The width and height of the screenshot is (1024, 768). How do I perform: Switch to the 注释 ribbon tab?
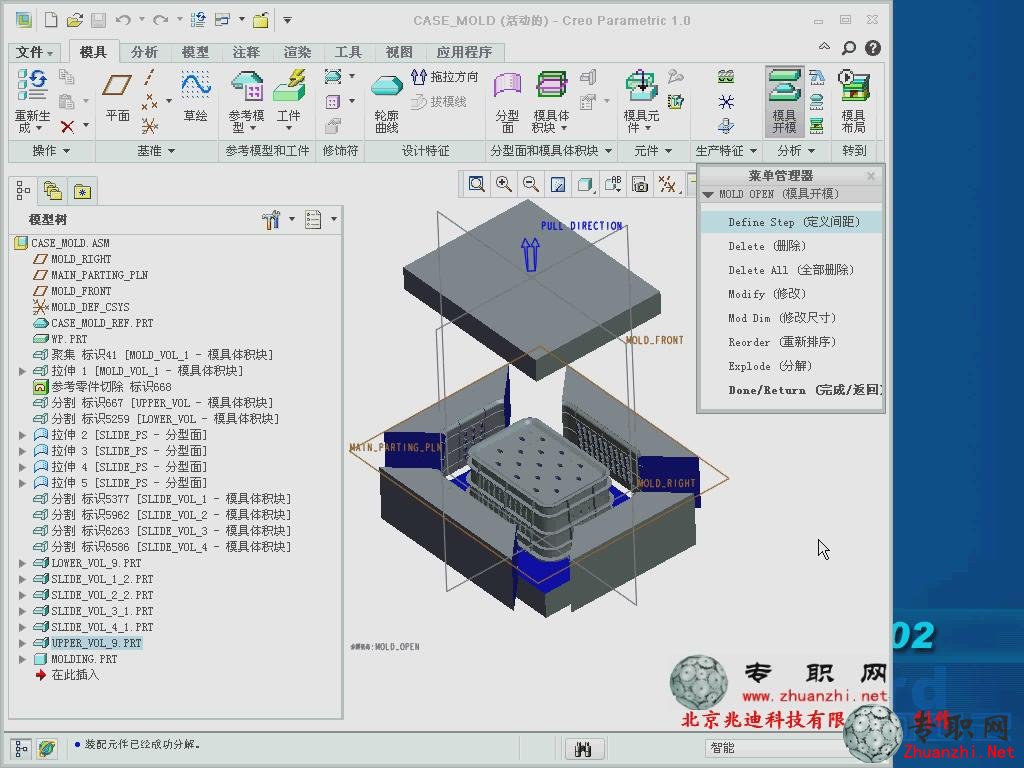(246, 52)
